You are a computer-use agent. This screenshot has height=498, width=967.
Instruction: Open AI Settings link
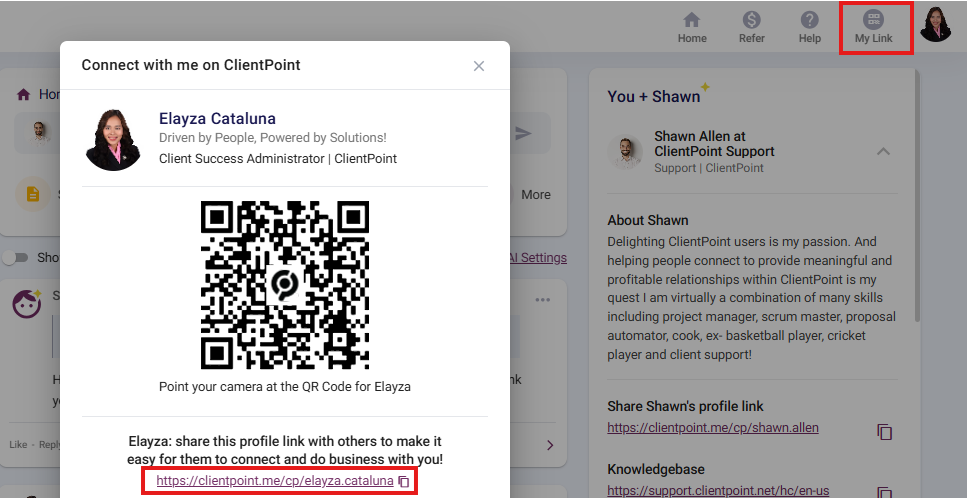[538, 258]
